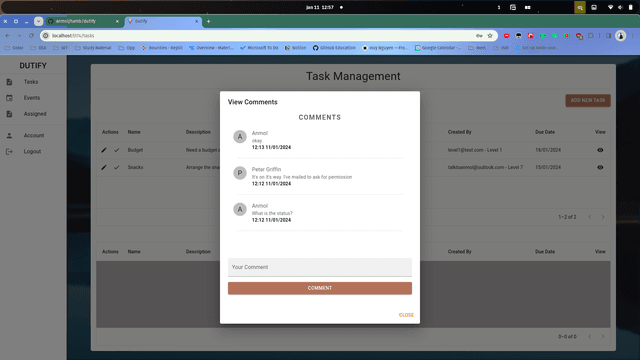The image size is (640, 360).
Task: Sort by Due Date in the table listing Budget
Action: click(x=544, y=132)
